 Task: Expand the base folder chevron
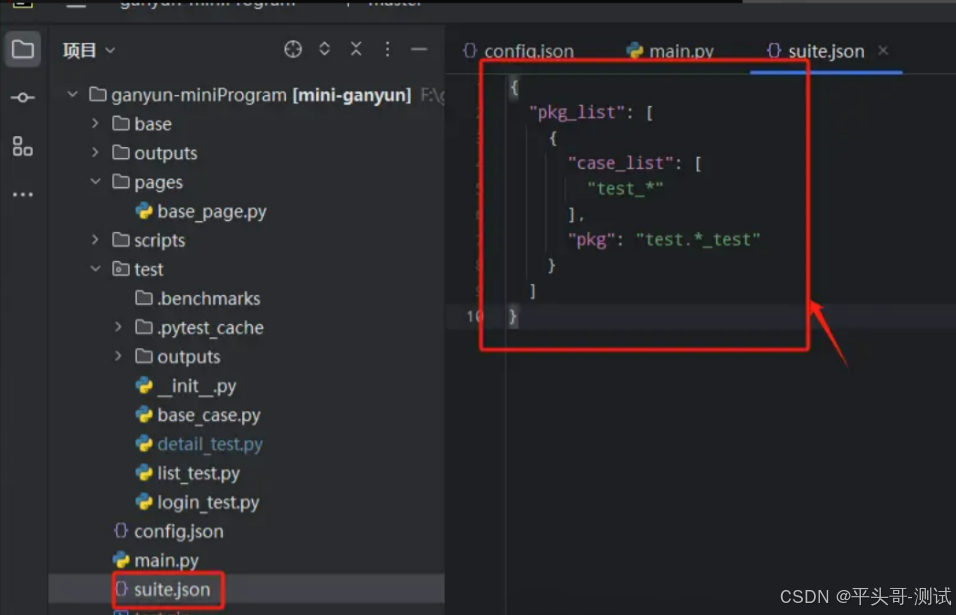tap(95, 123)
